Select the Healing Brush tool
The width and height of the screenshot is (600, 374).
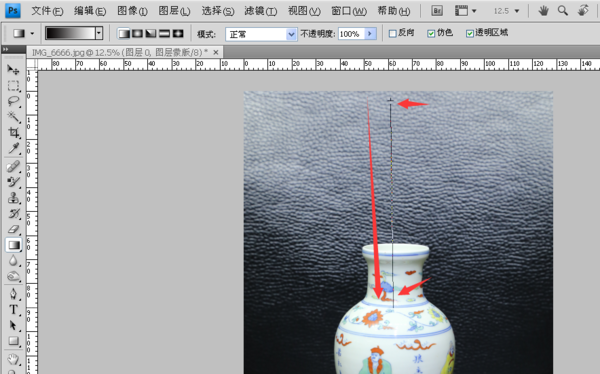coord(13,166)
